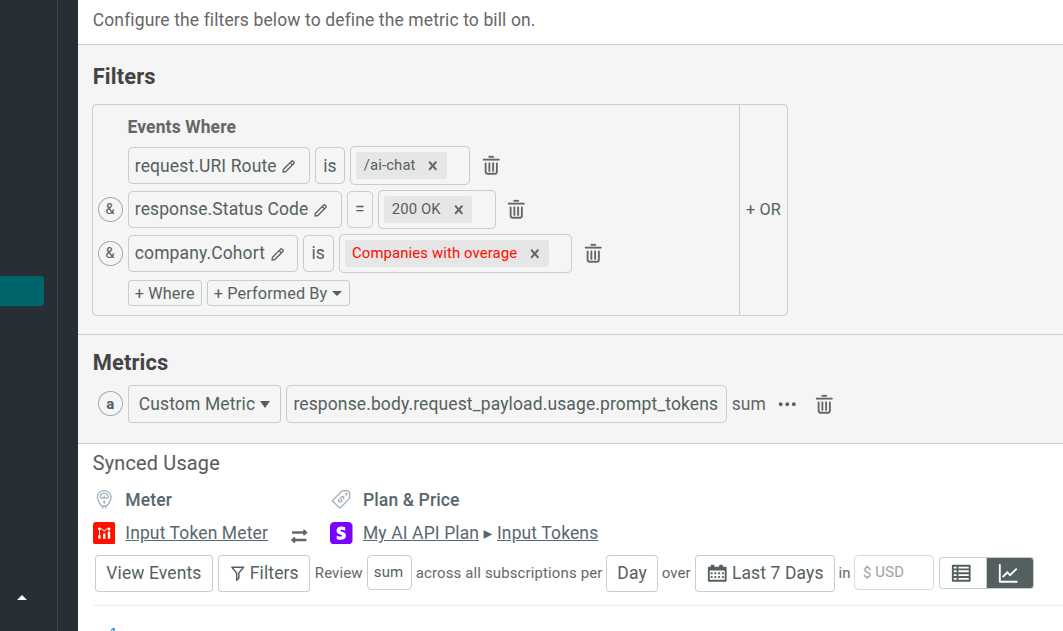Open the Last 7 Days calendar picker
Image resolution: width=1063 pixels, height=631 pixels.
point(764,573)
